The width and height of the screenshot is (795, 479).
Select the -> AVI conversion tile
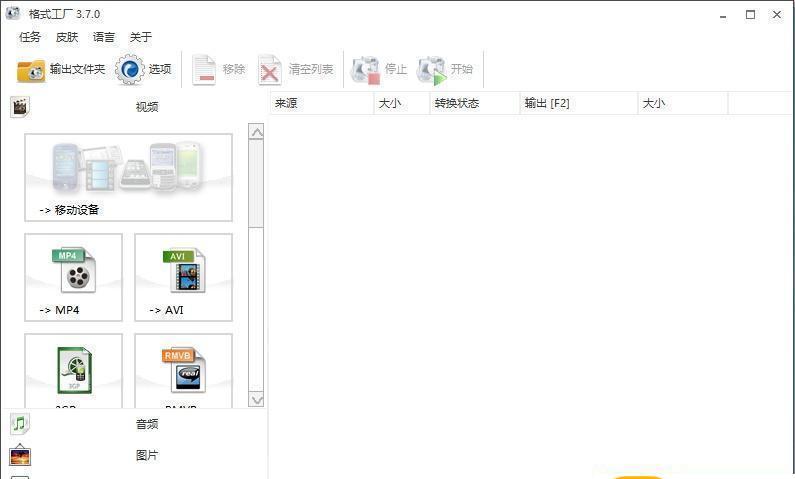(x=184, y=277)
